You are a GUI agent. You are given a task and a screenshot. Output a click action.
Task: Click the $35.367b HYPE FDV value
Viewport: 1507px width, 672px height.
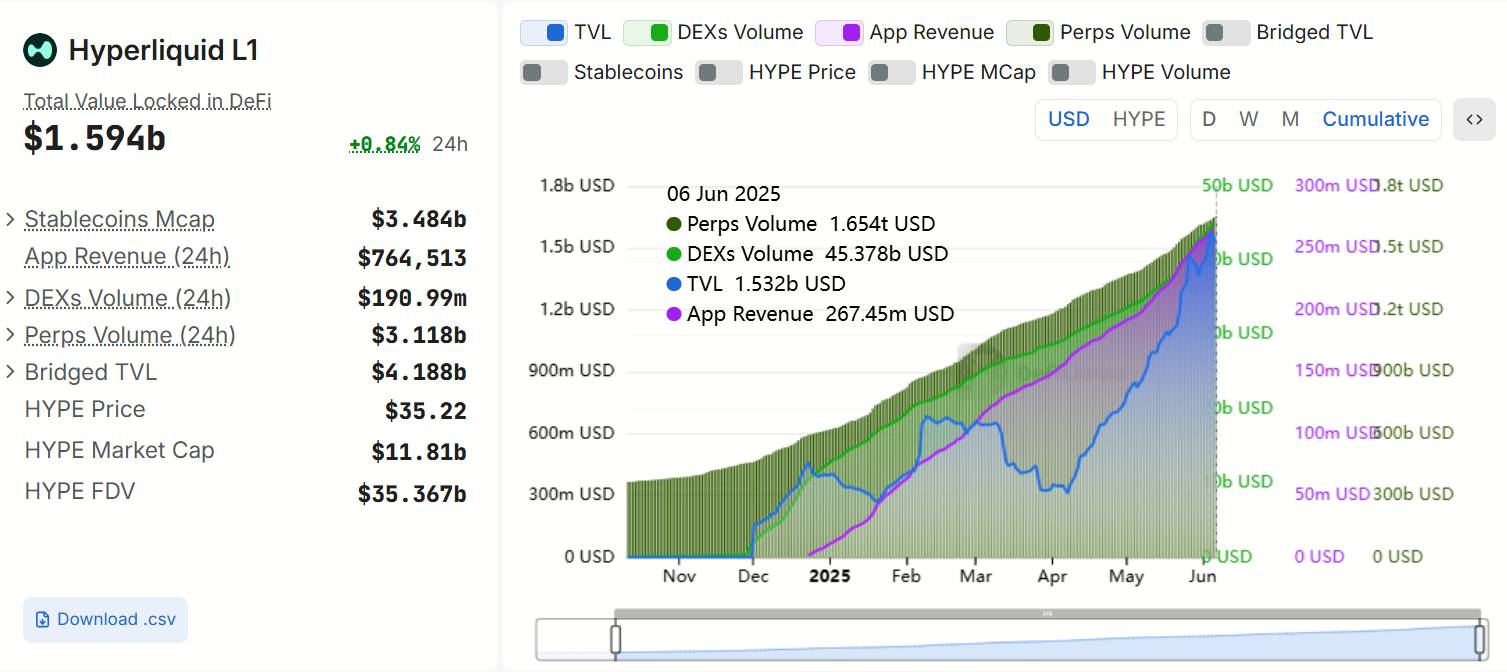click(x=412, y=493)
